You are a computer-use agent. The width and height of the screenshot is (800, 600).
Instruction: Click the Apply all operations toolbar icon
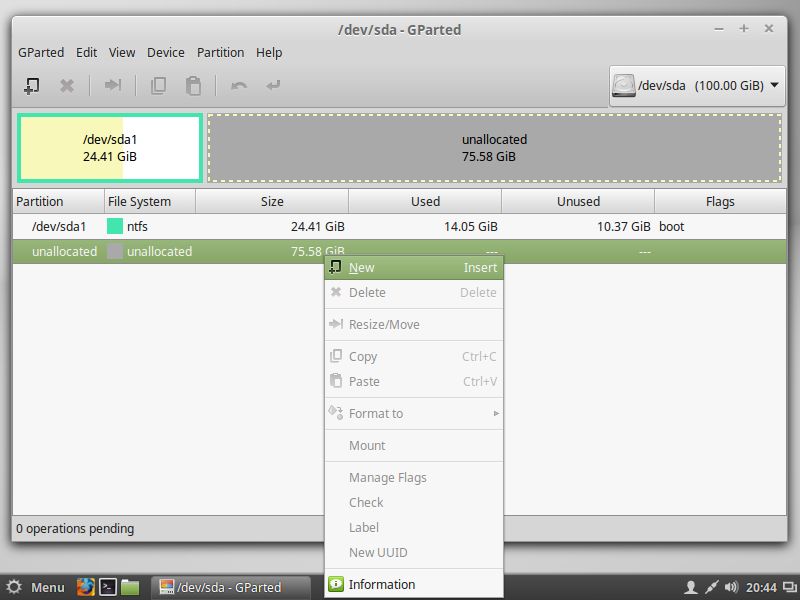tap(273, 85)
